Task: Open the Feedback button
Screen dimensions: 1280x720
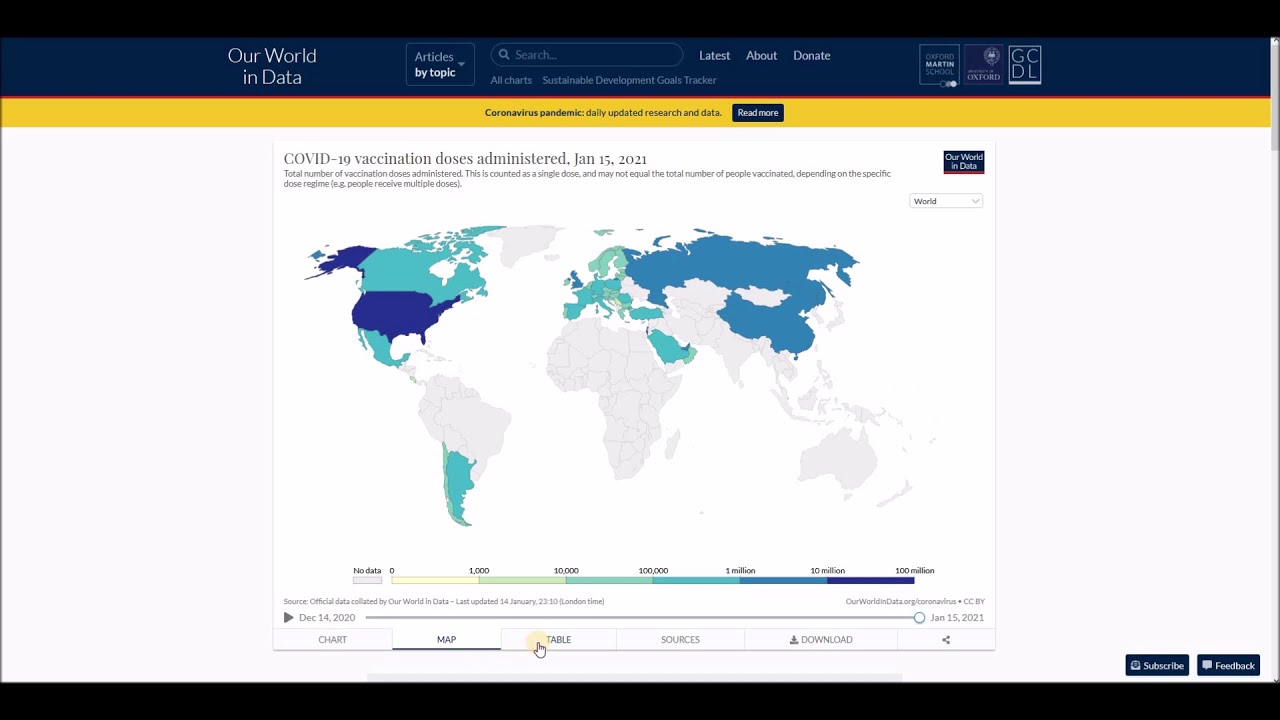Action: (x=1228, y=666)
